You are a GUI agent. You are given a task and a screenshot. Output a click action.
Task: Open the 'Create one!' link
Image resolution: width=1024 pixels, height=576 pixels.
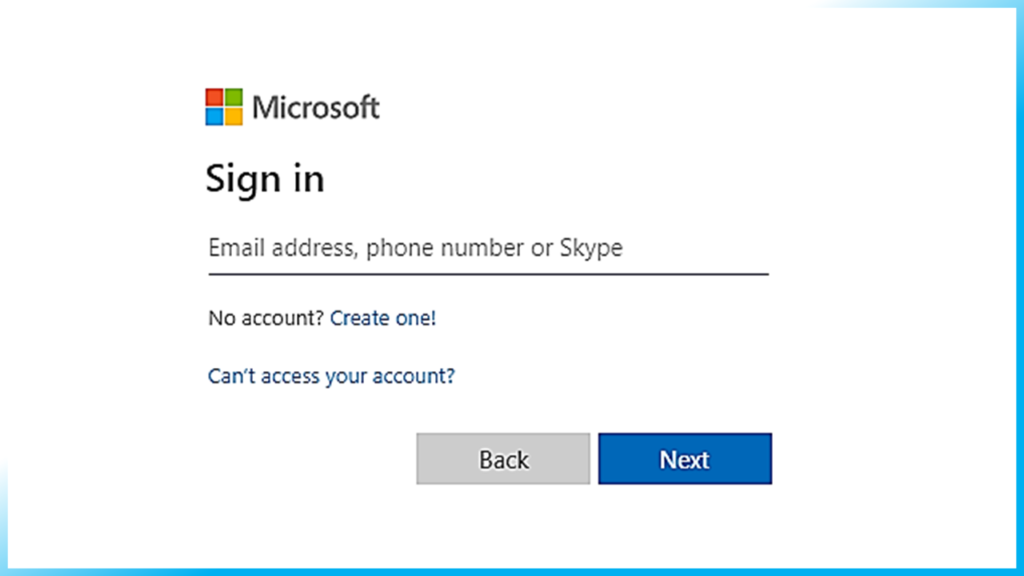click(383, 319)
